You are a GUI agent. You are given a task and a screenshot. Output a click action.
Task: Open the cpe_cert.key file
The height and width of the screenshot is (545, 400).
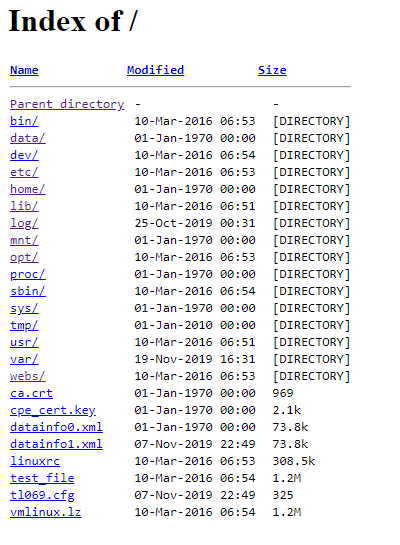pyautogui.click(x=53, y=411)
